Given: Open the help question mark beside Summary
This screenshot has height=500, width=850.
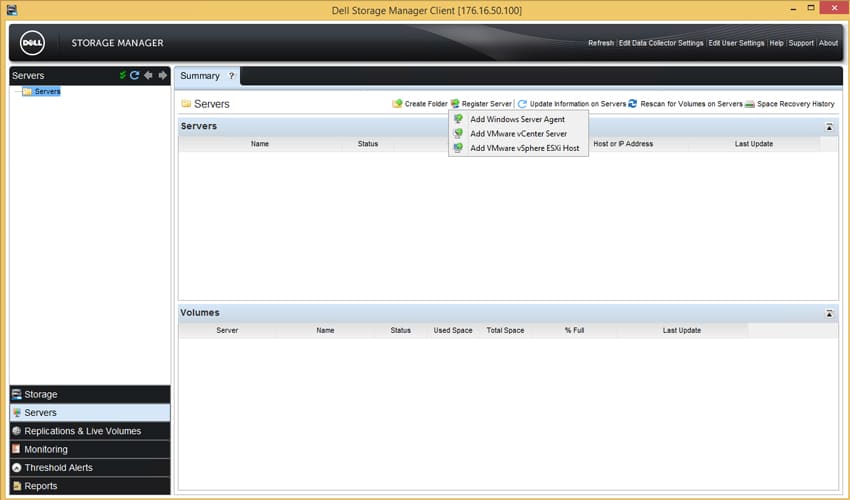Looking at the screenshot, I should (231, 76).
